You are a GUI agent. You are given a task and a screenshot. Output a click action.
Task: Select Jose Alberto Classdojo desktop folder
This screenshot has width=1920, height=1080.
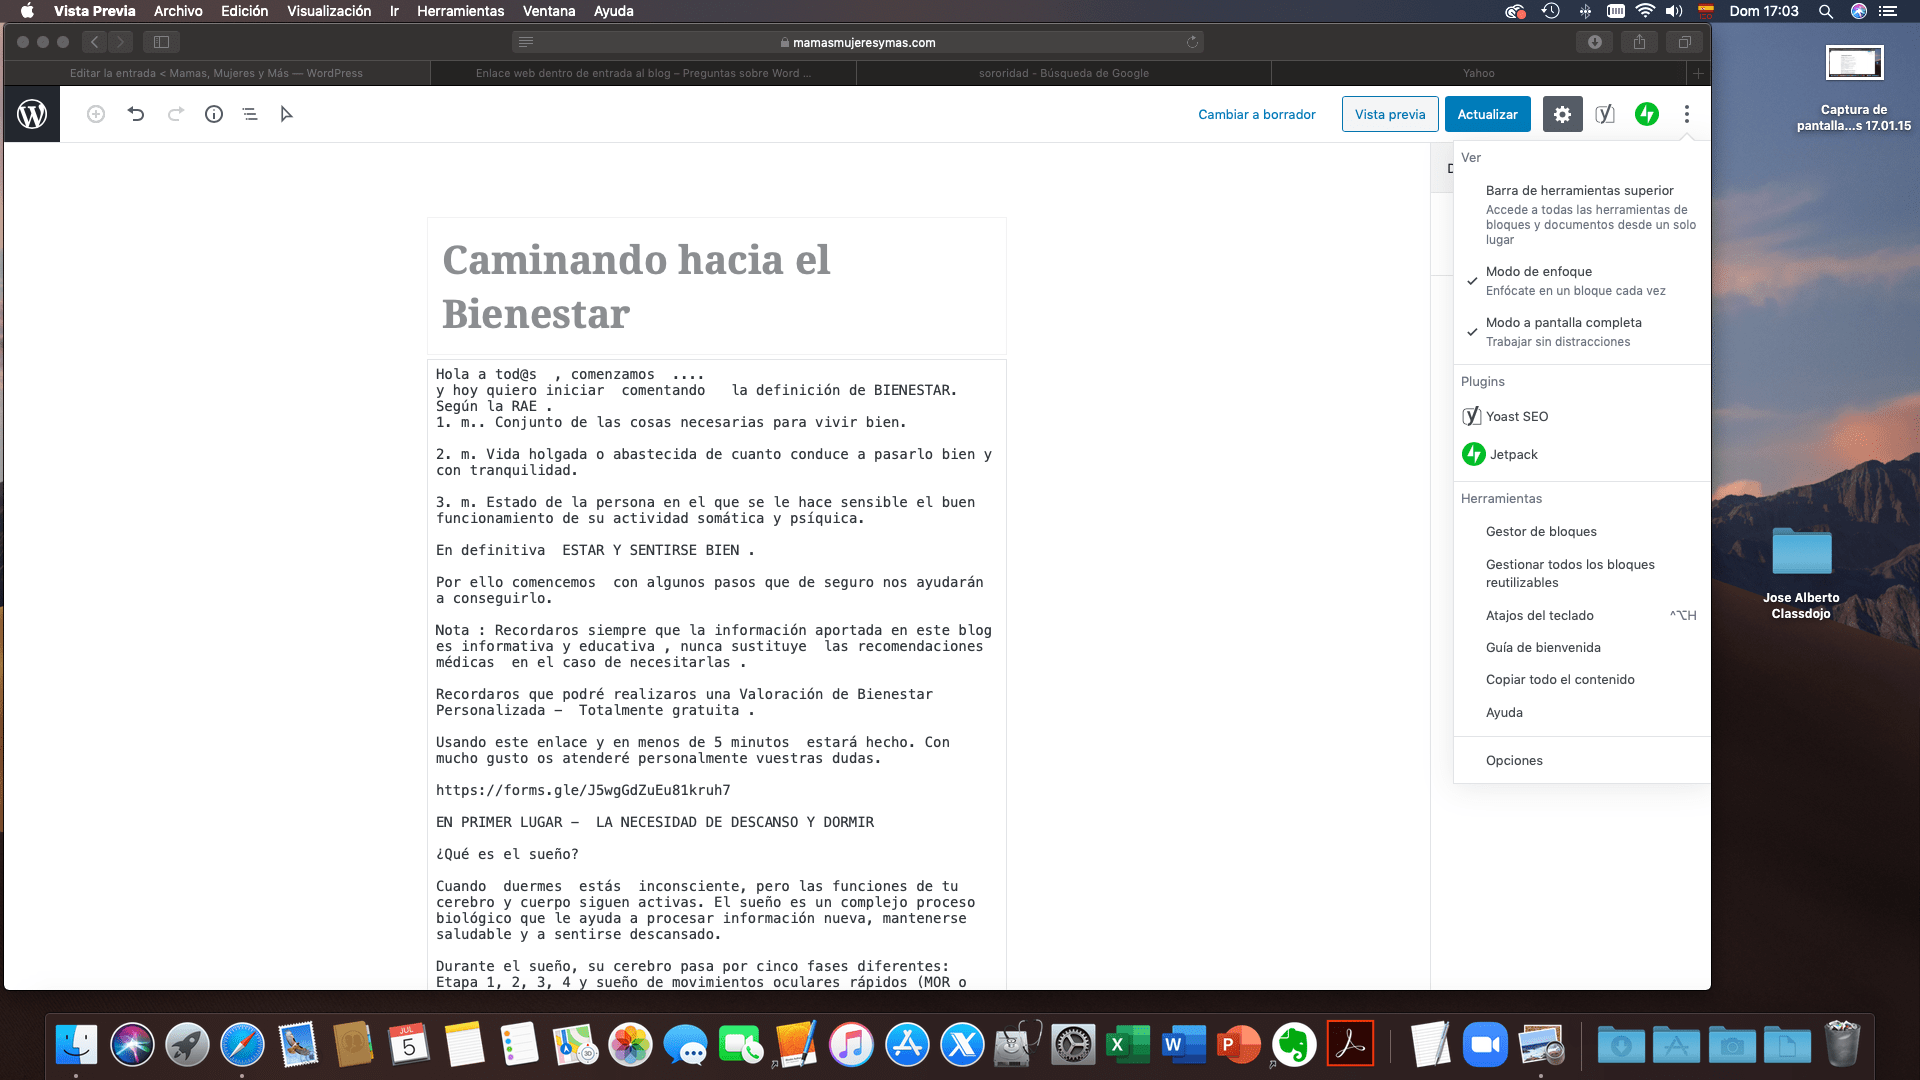click(x=1801, y=552)
